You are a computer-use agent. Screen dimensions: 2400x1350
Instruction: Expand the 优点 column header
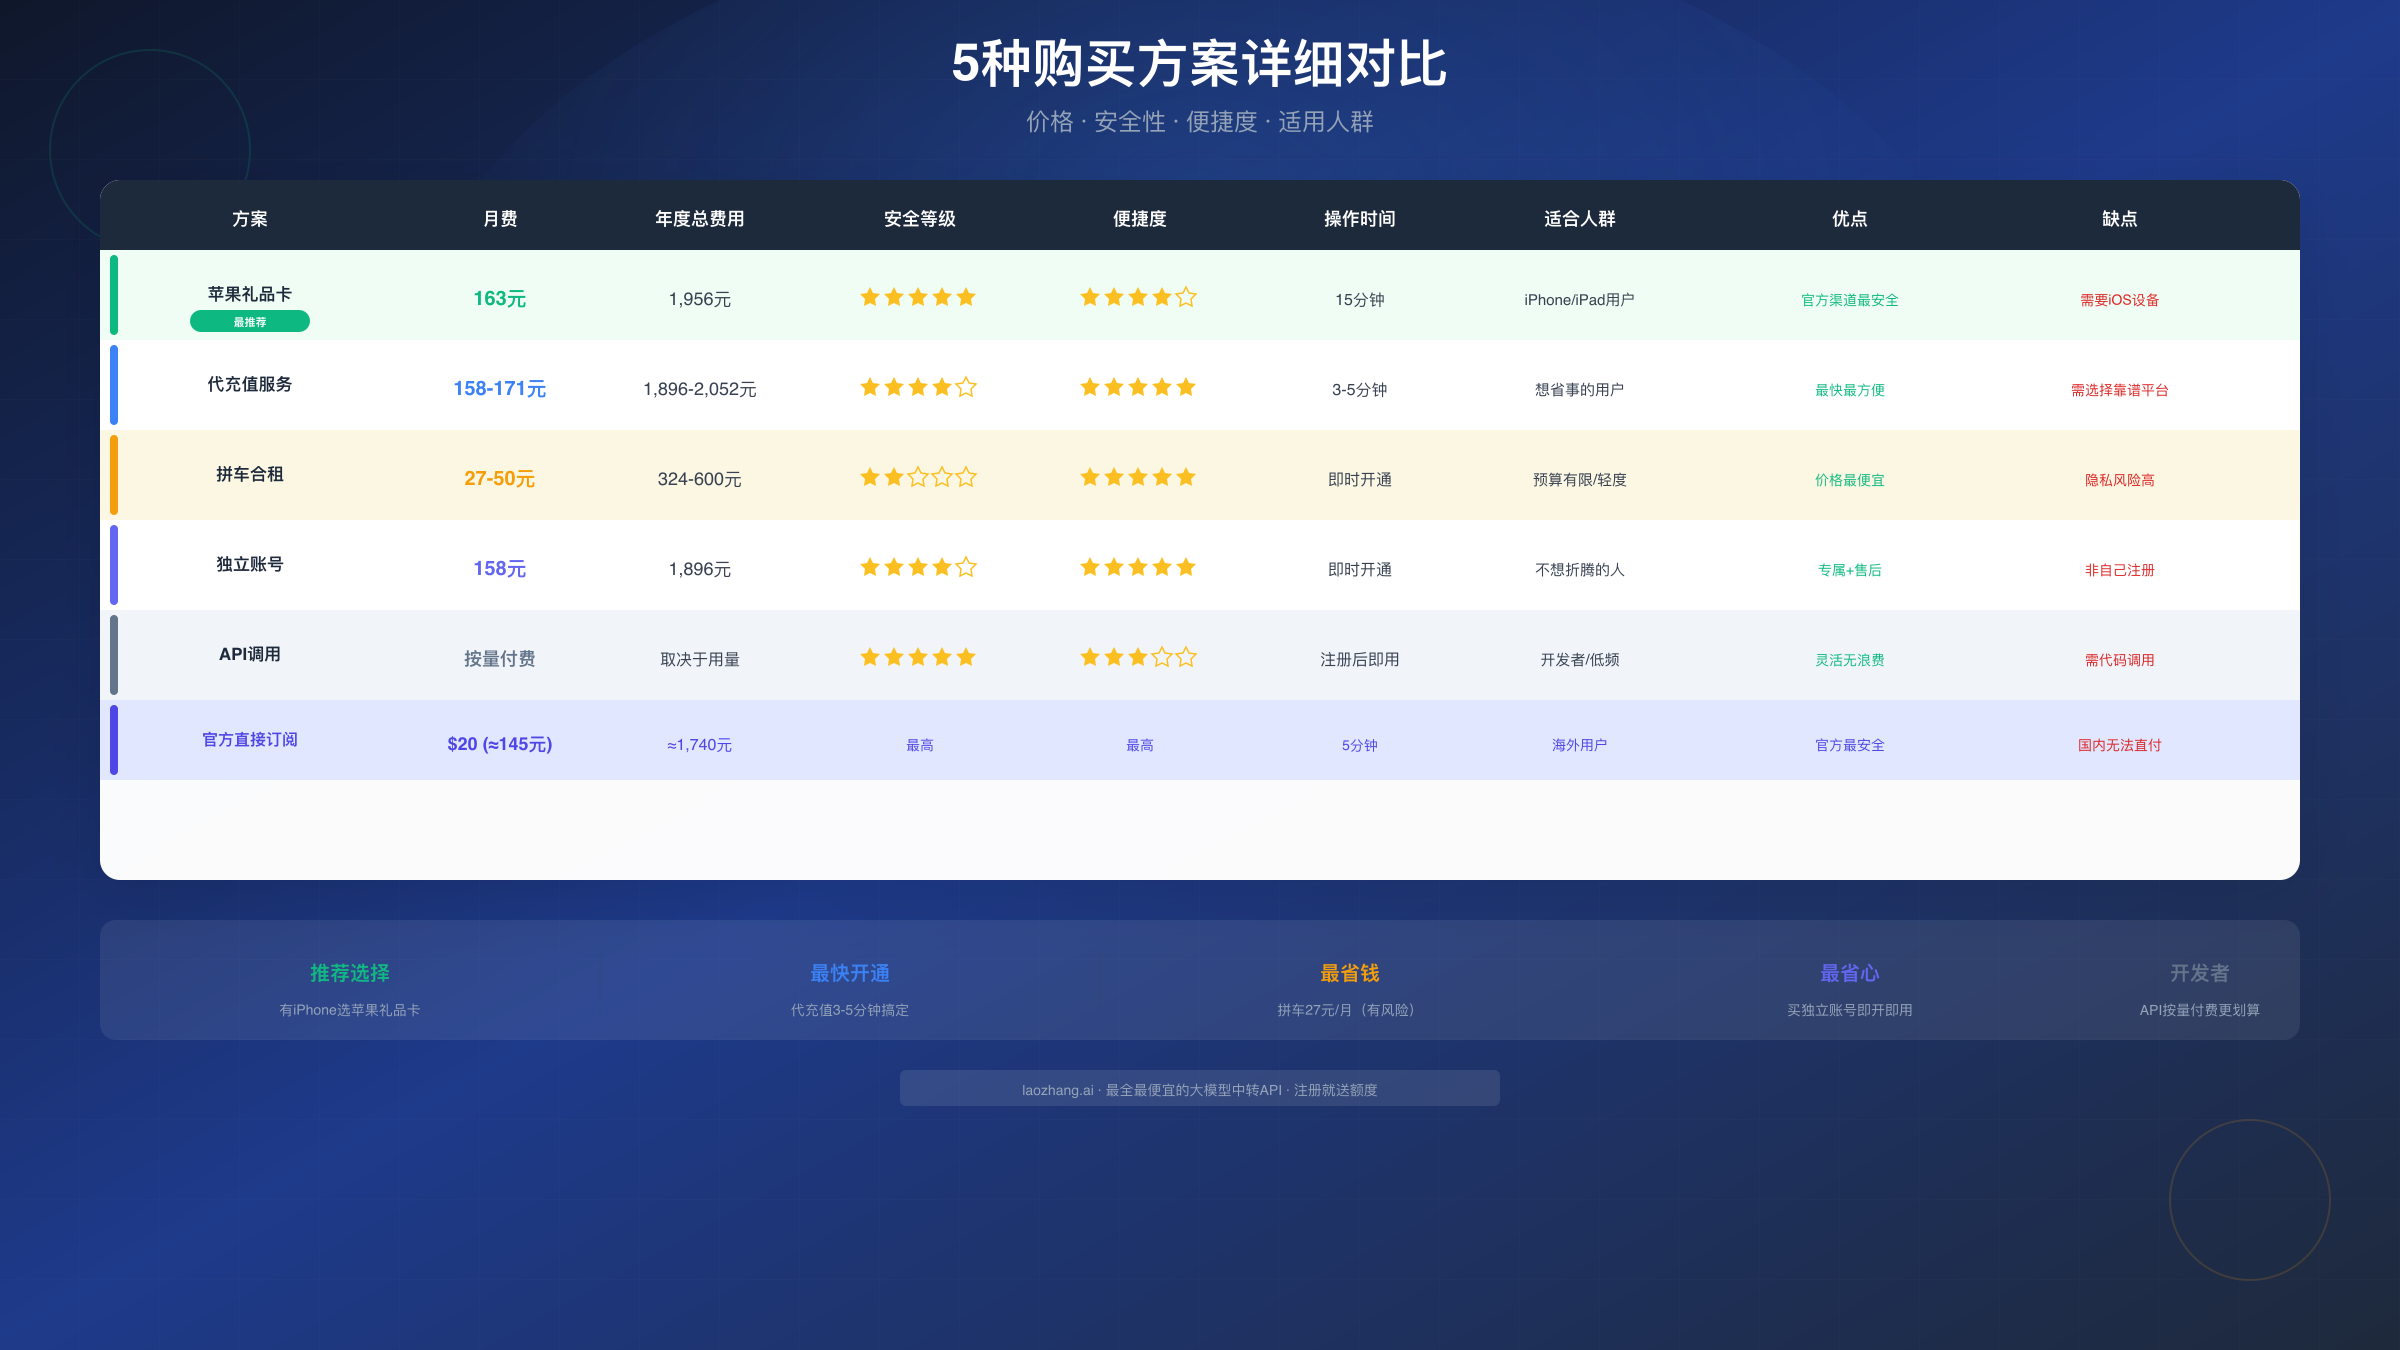pos(1849,219)
